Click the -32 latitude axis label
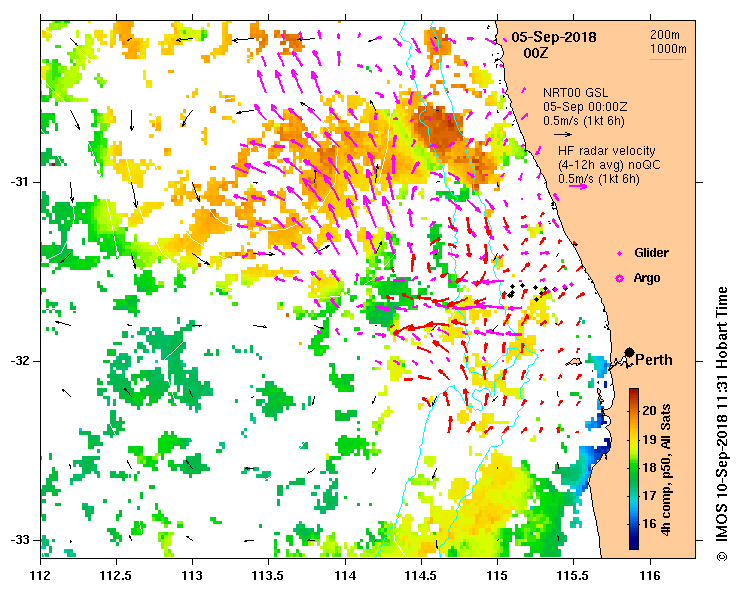 pyautogui.click(x=19, y=361)
